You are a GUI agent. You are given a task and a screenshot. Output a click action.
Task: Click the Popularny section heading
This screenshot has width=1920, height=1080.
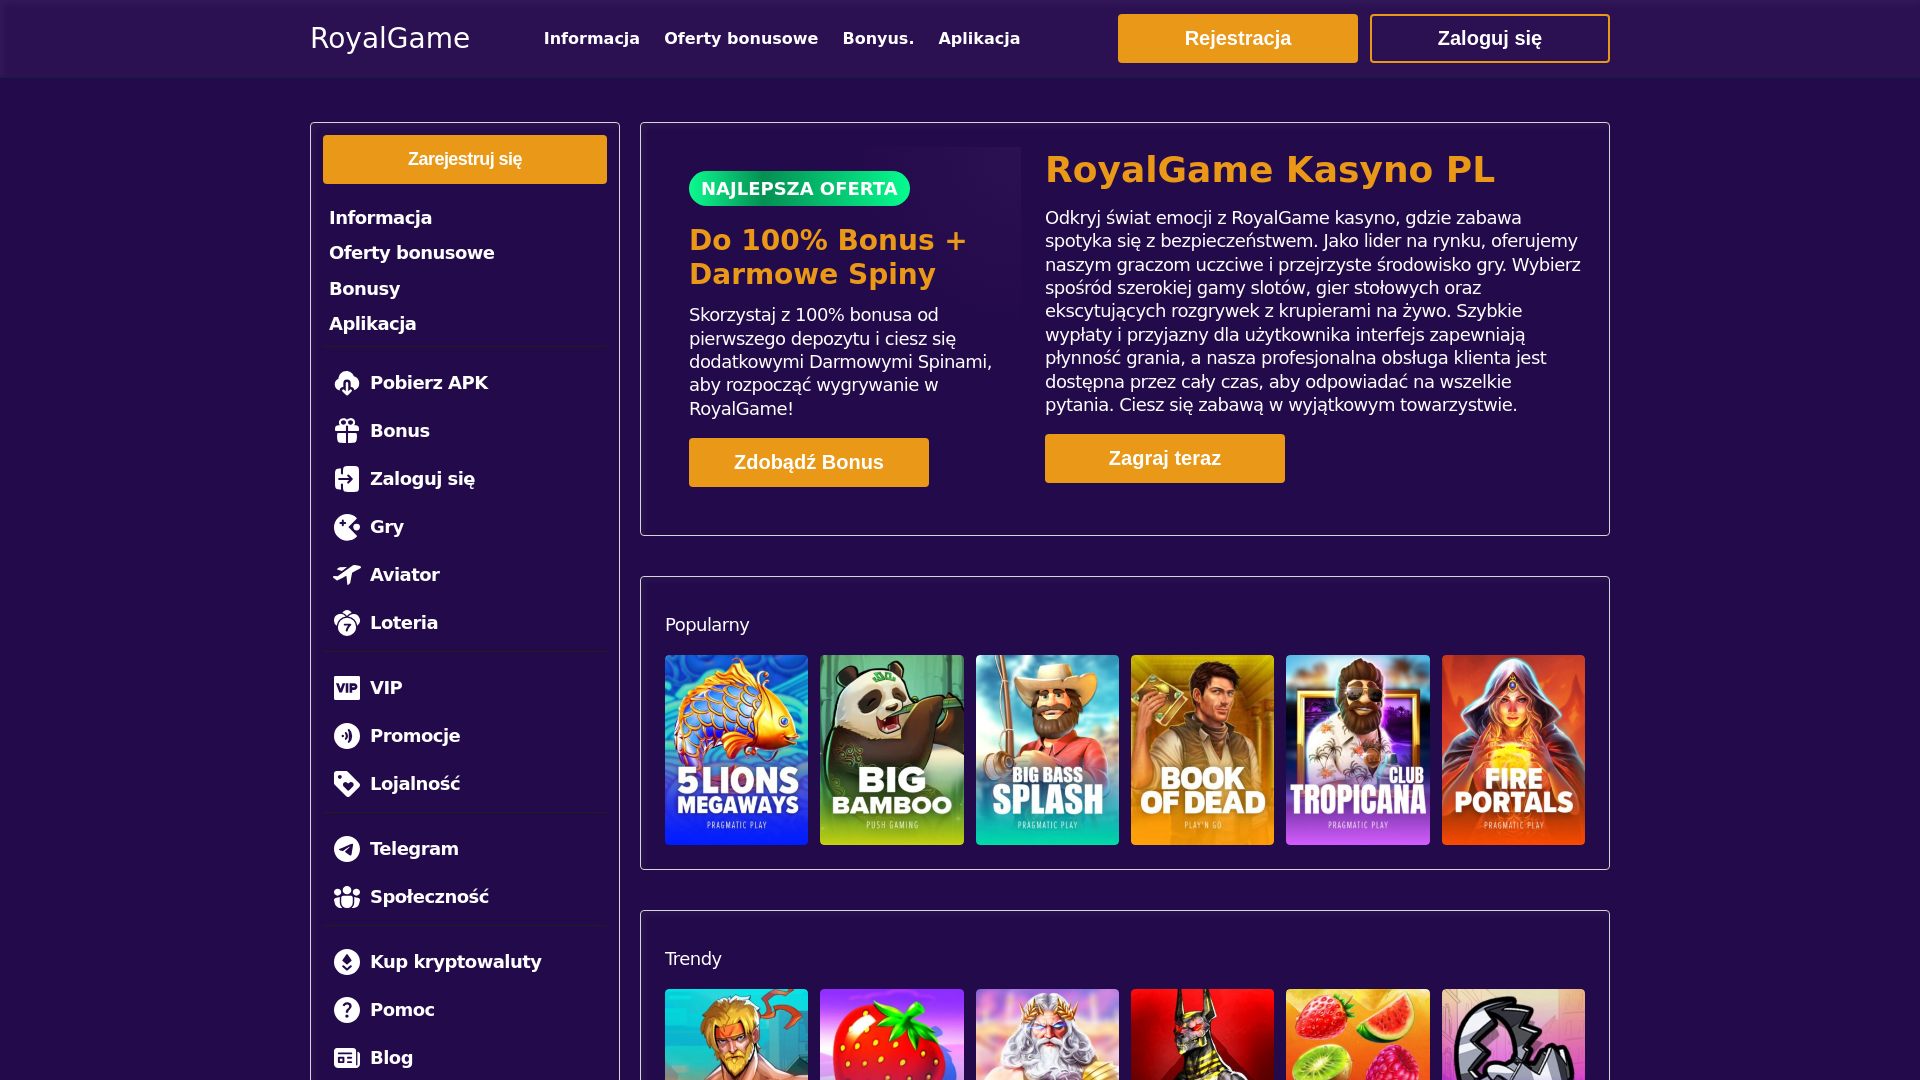click(707, 625)
